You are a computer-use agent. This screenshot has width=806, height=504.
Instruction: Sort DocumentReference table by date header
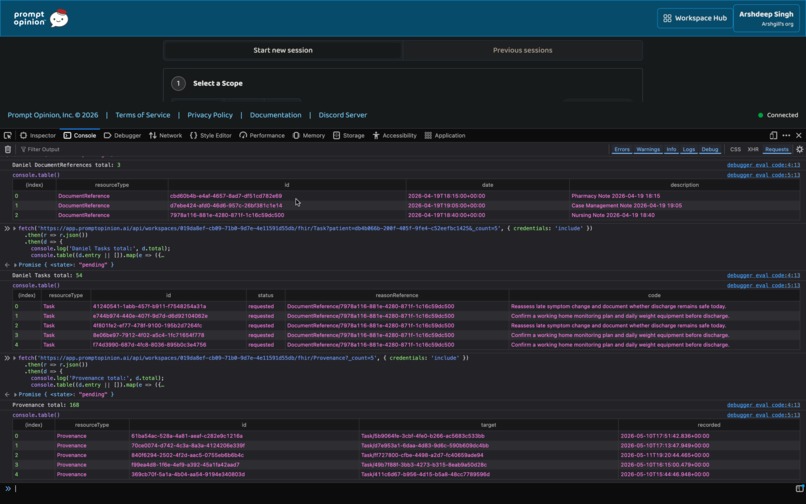(x=487, y=185)
